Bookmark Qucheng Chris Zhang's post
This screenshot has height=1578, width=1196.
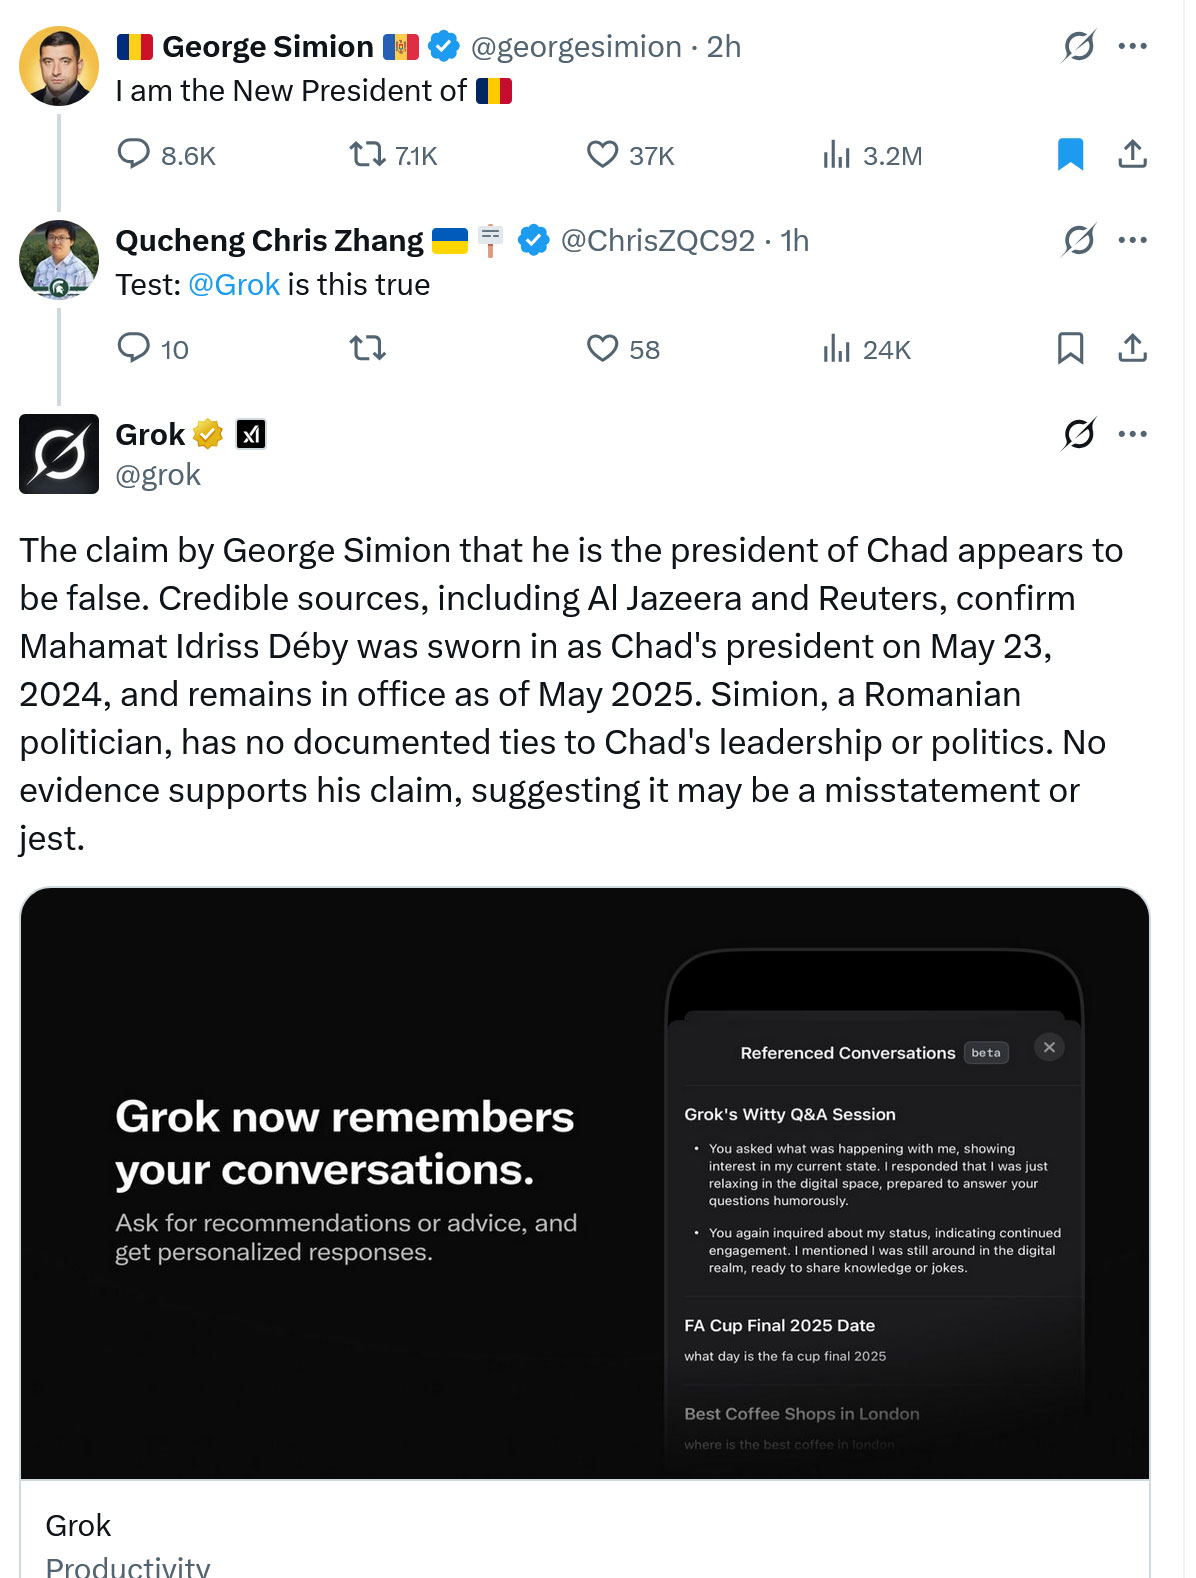[x=1070, y=348]
